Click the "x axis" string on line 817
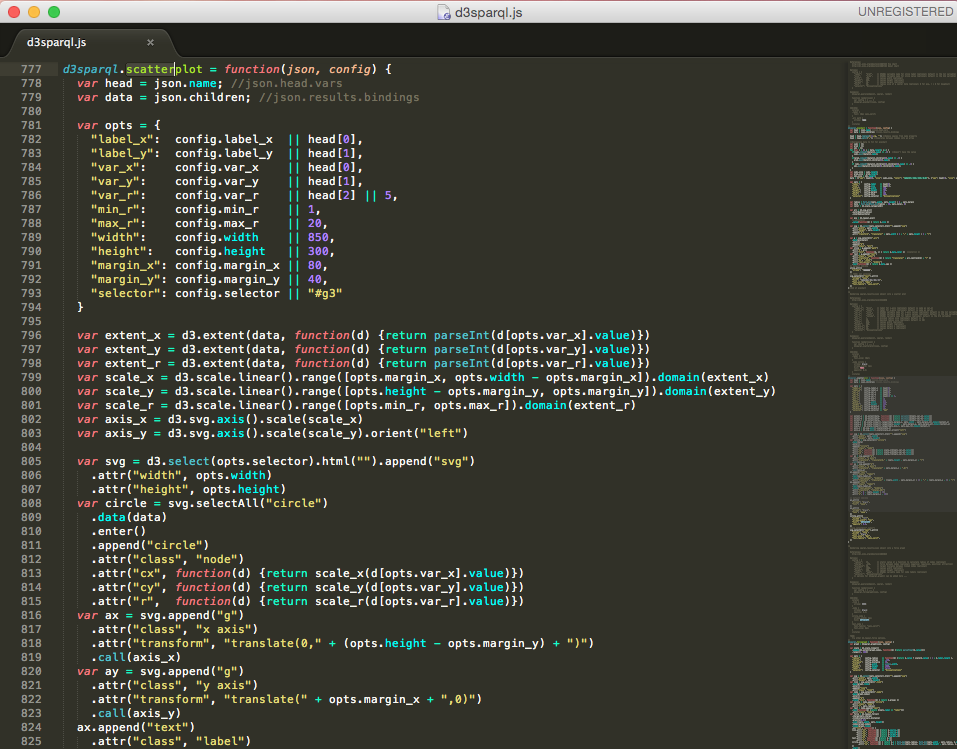The height and width of the screenshot is (749, 957). point(224,629)
